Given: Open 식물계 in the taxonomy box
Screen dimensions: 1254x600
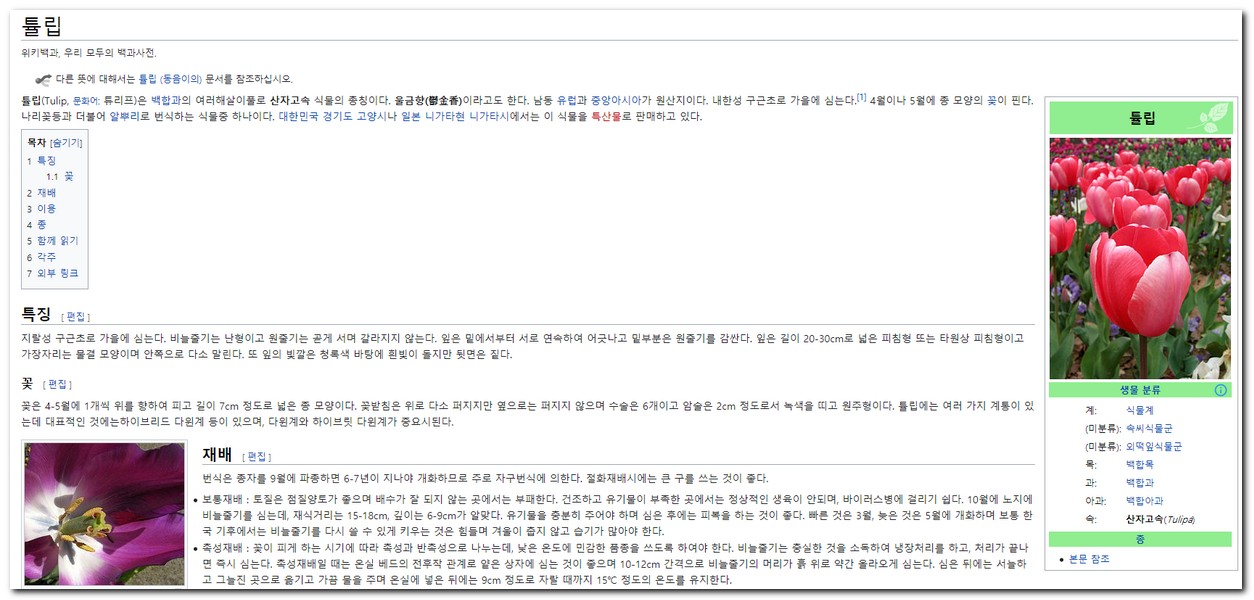Looking at the screenshot, I should tap(1139, 410).
